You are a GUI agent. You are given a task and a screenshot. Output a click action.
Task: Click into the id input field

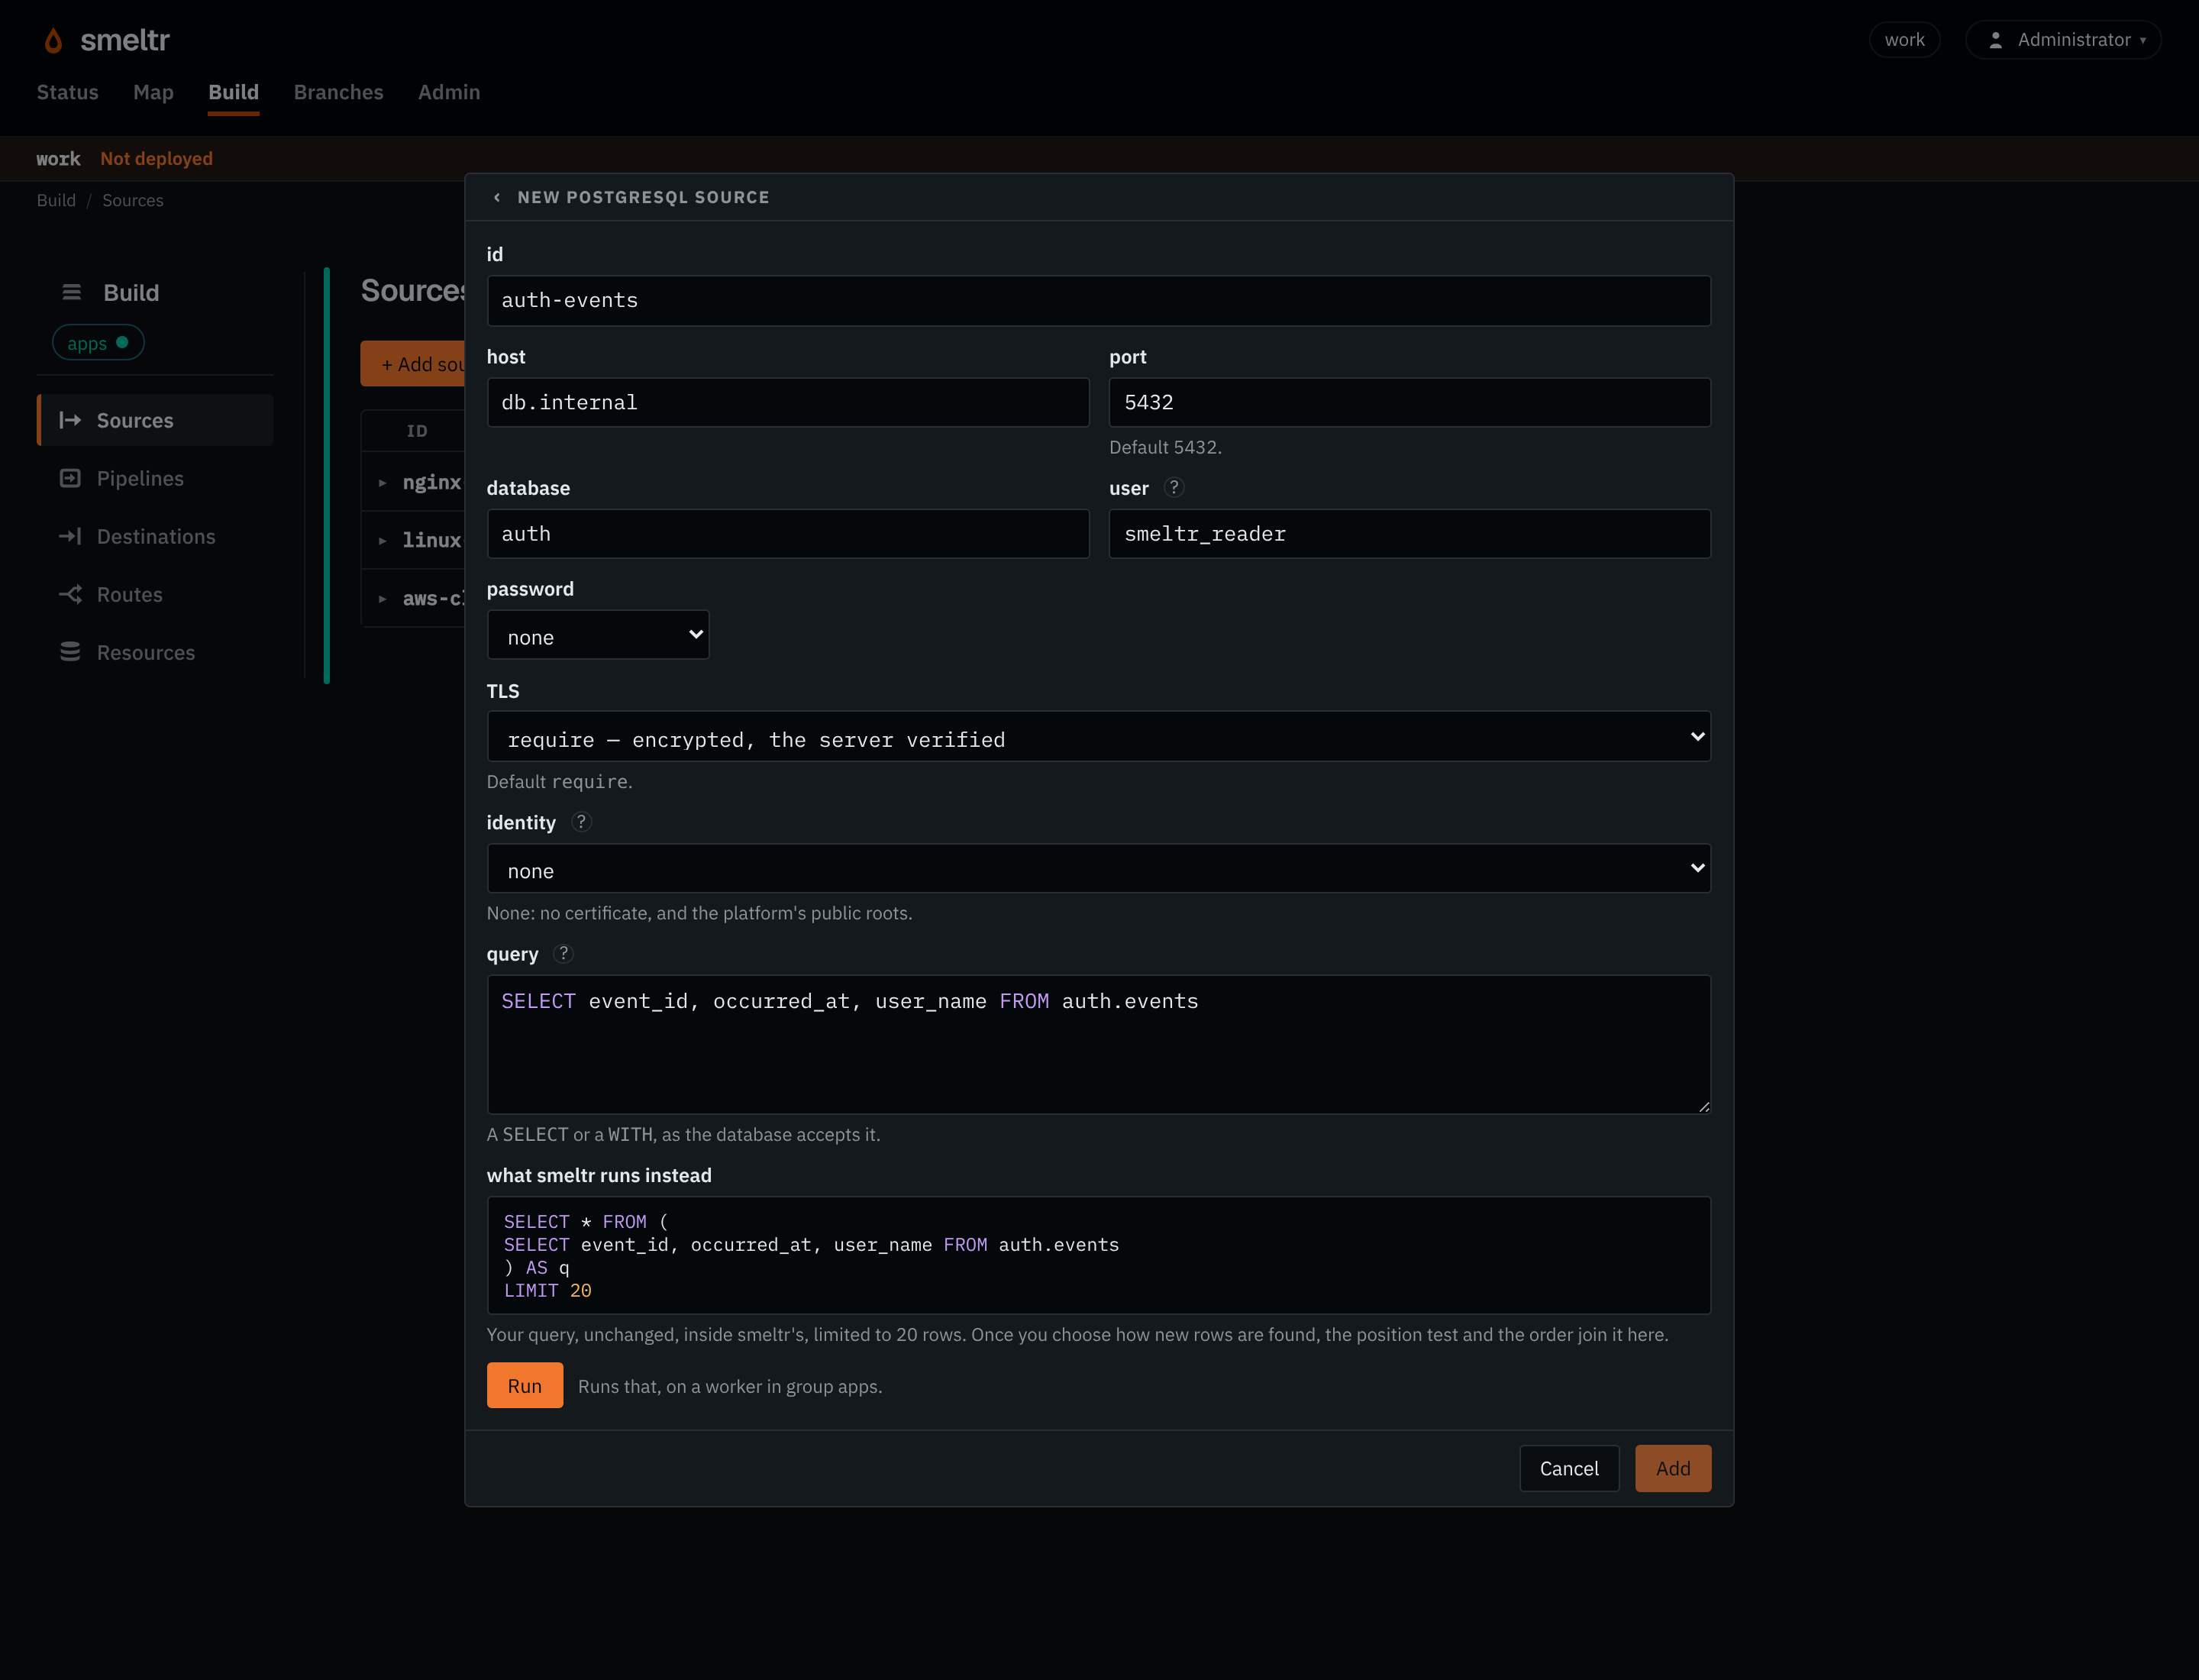tap(1098, 301)
